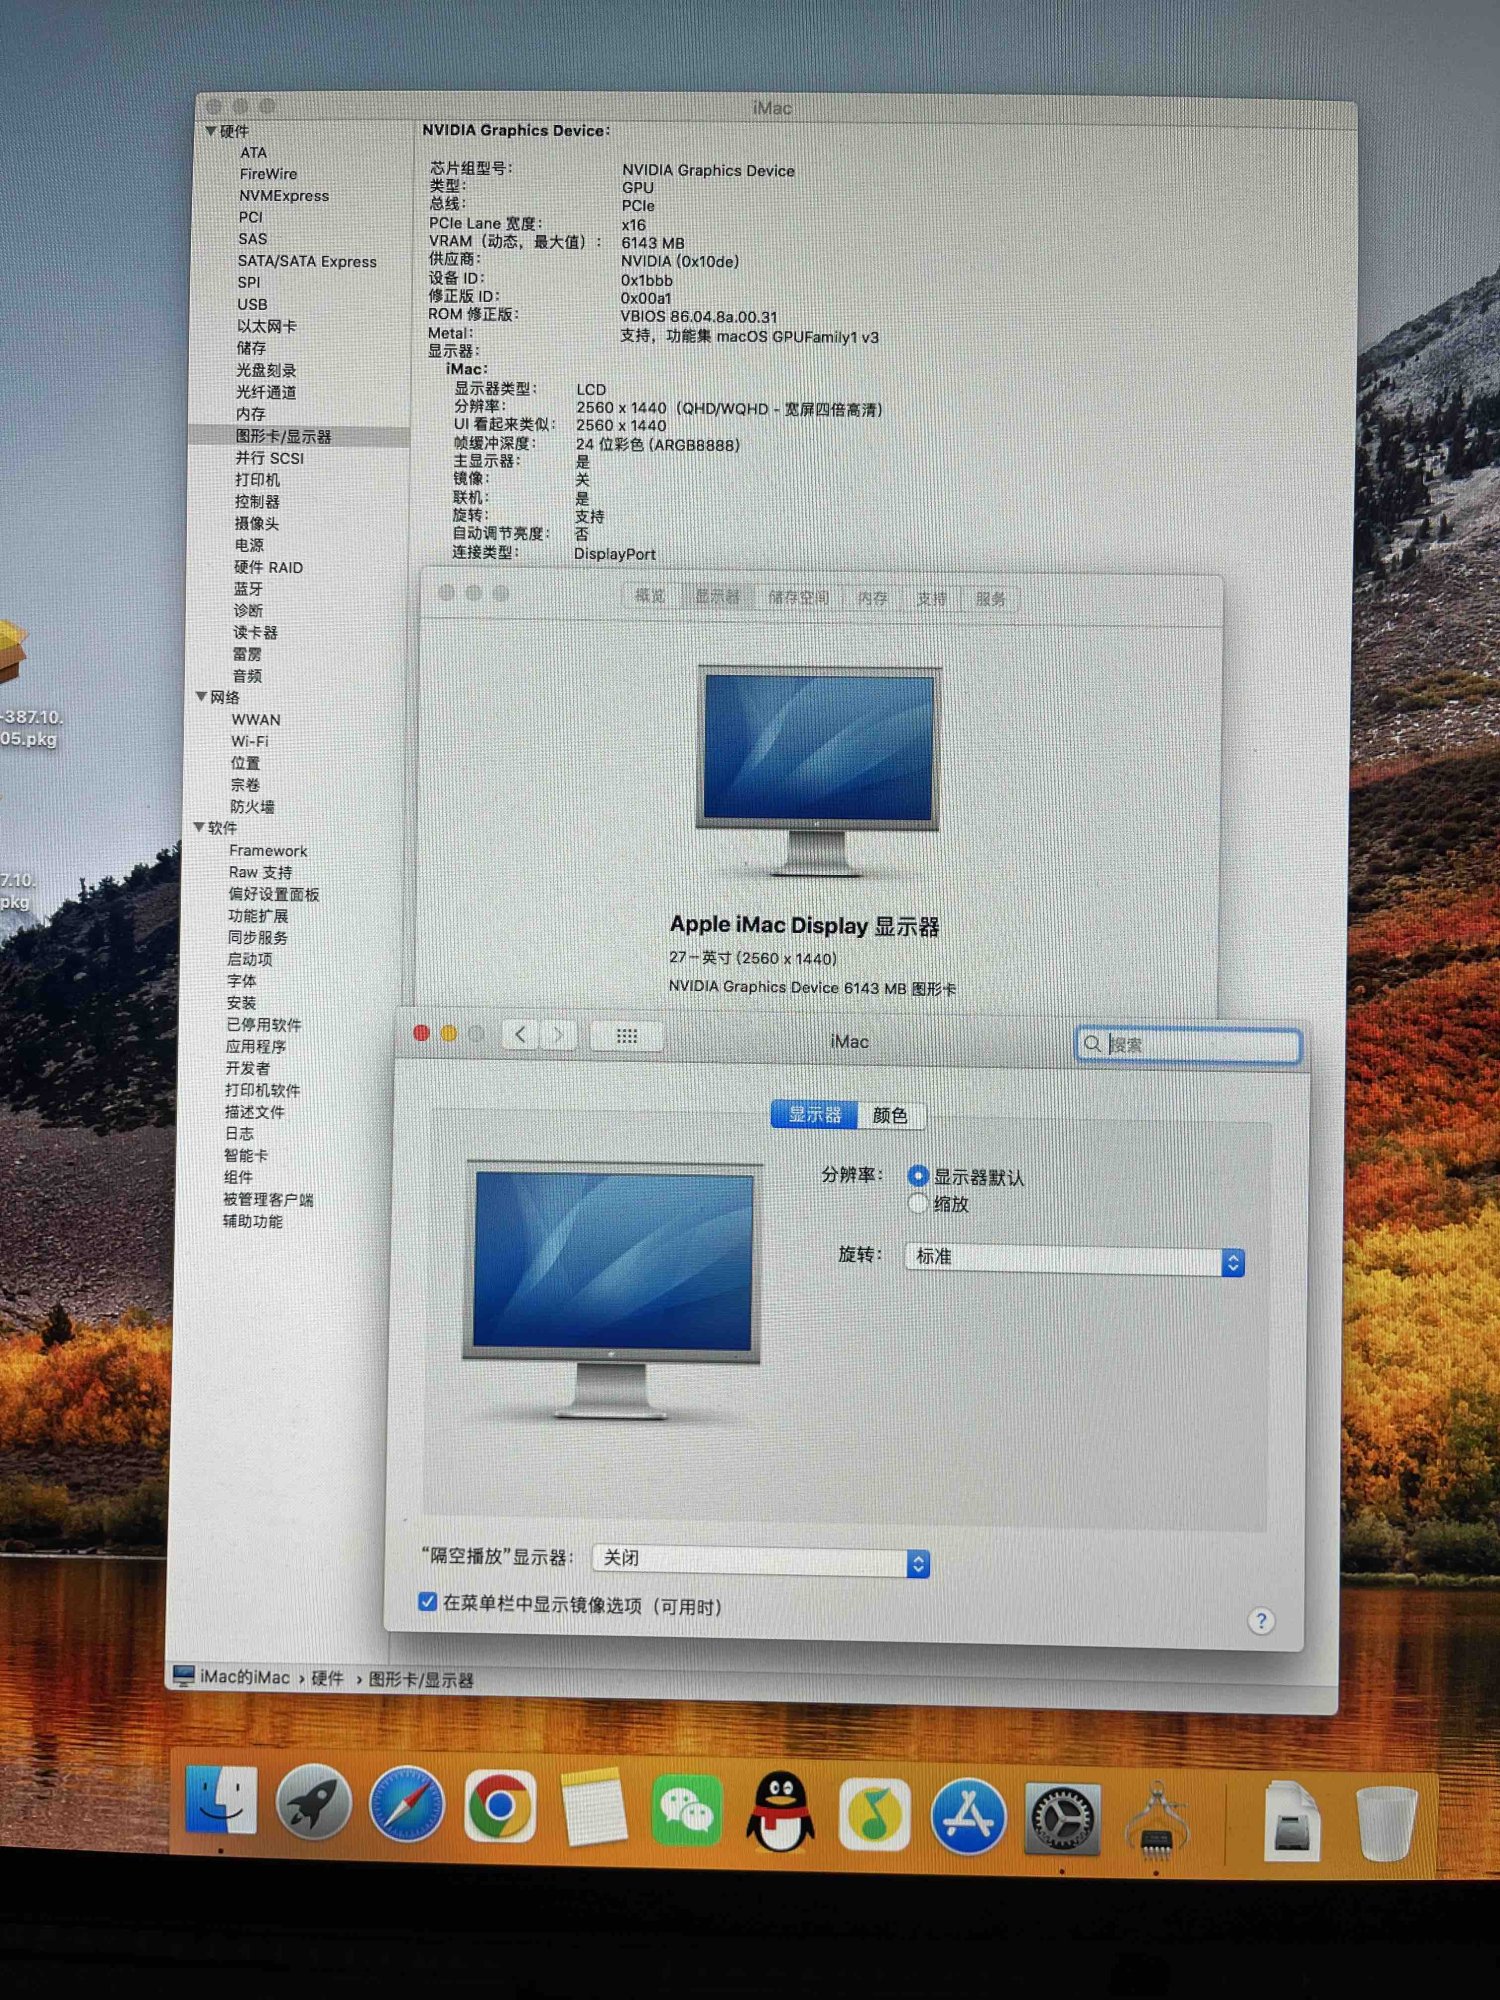1500x2000 pixels.
Task: Switch to the 颜色 tab in display preferences
Action: pyautogui.click(x=890, y=1115)
